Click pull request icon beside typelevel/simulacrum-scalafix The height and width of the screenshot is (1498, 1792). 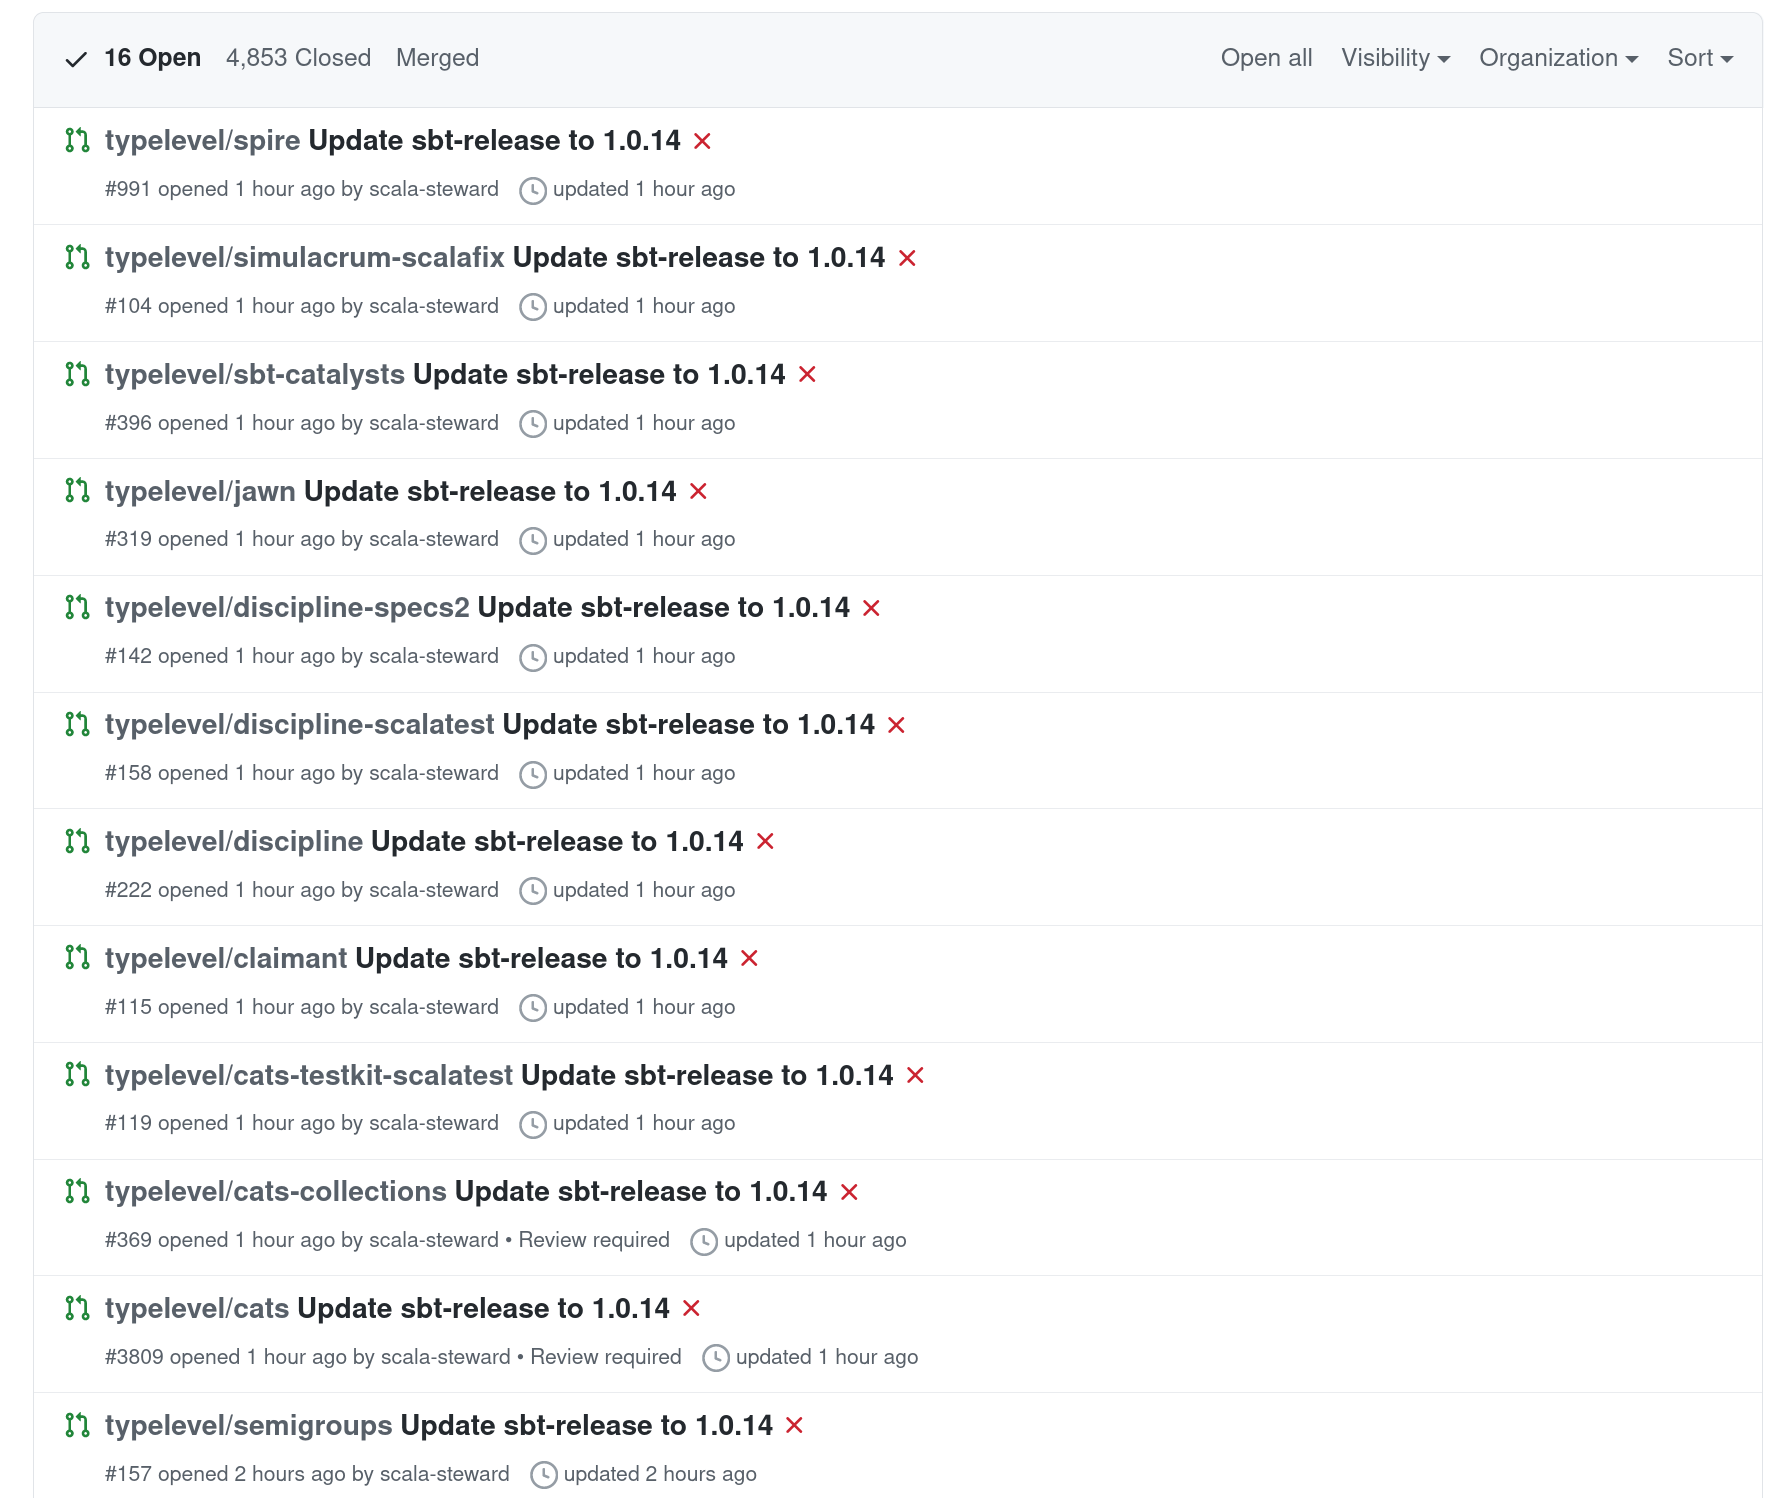[x=77, y=257]
